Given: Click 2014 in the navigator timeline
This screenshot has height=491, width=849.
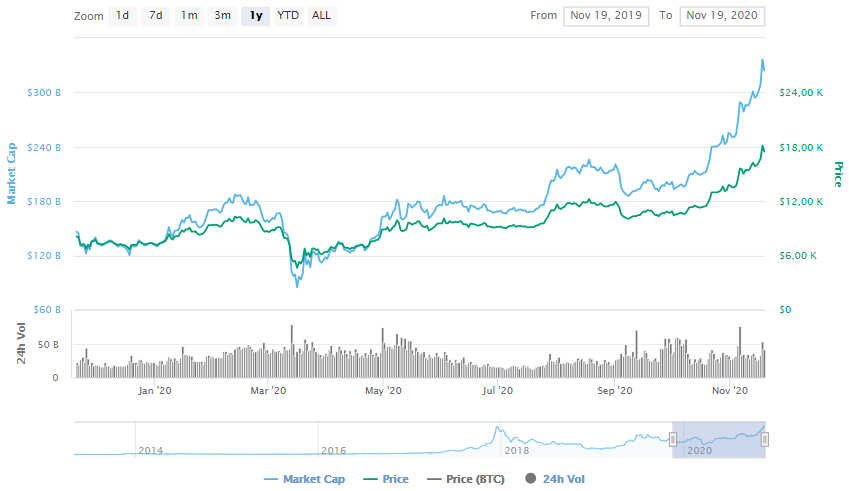Looking at the screenshot, I should [x=151, y=450].
